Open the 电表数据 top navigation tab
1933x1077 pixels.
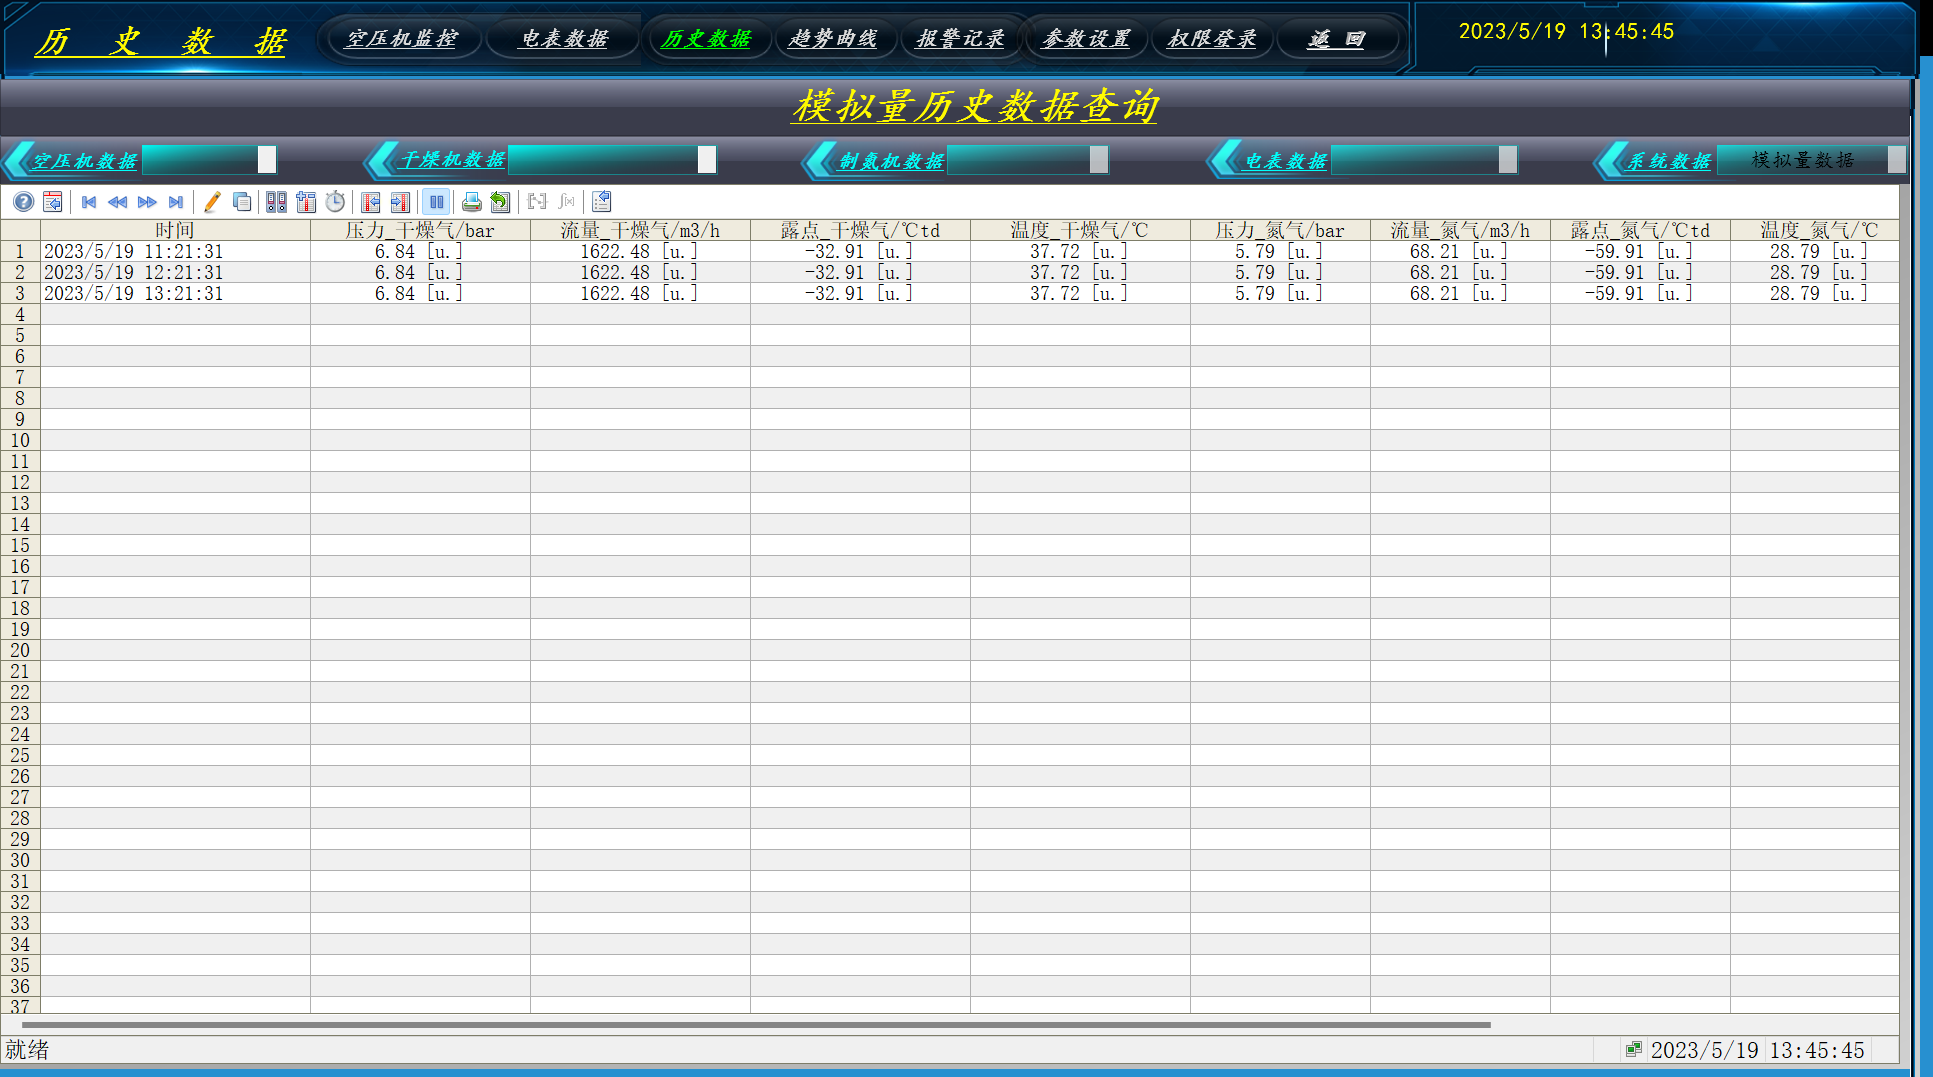(x=565, y=39)
